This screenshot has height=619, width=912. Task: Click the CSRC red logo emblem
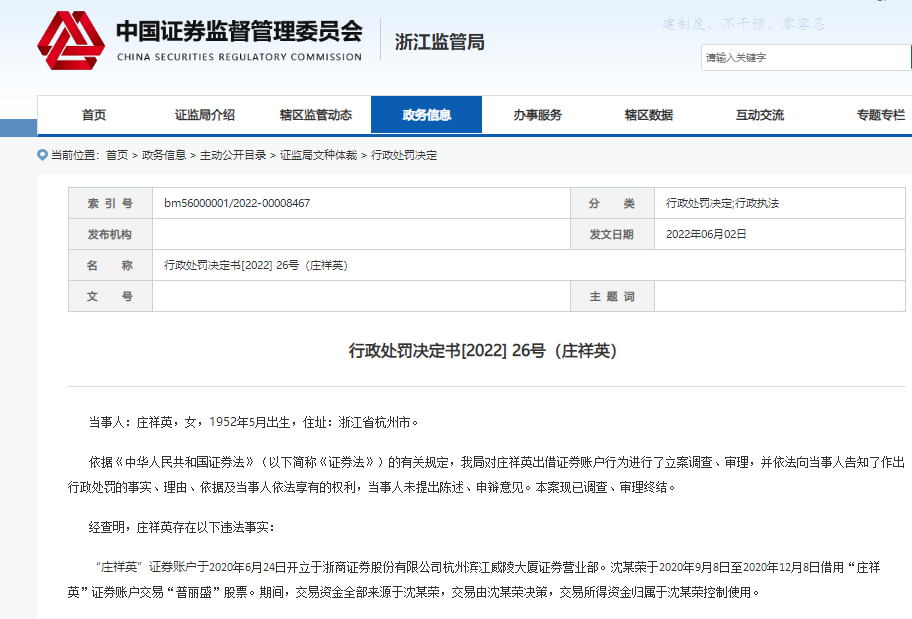click(70, 41)
